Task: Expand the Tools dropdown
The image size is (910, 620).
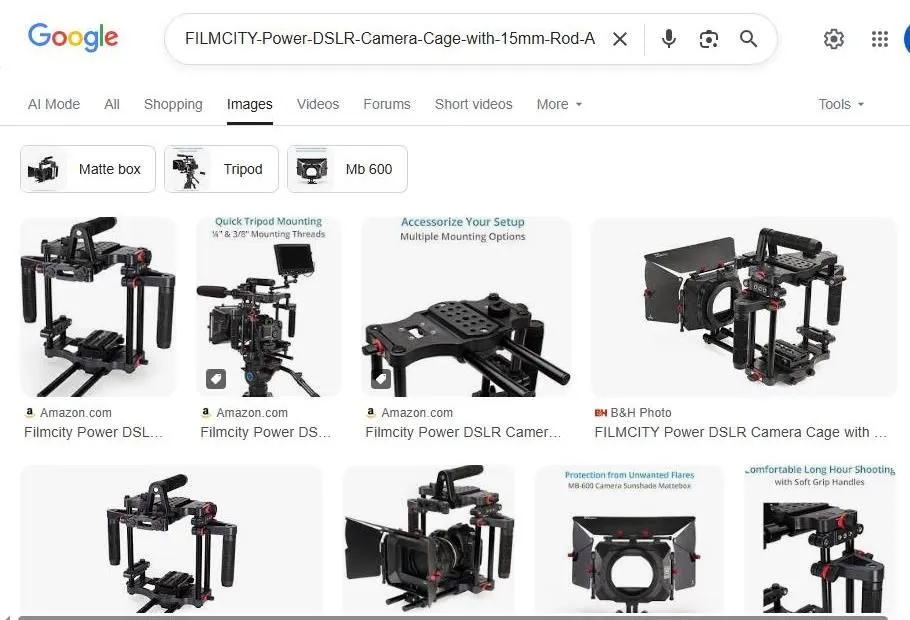Action: 841,104
